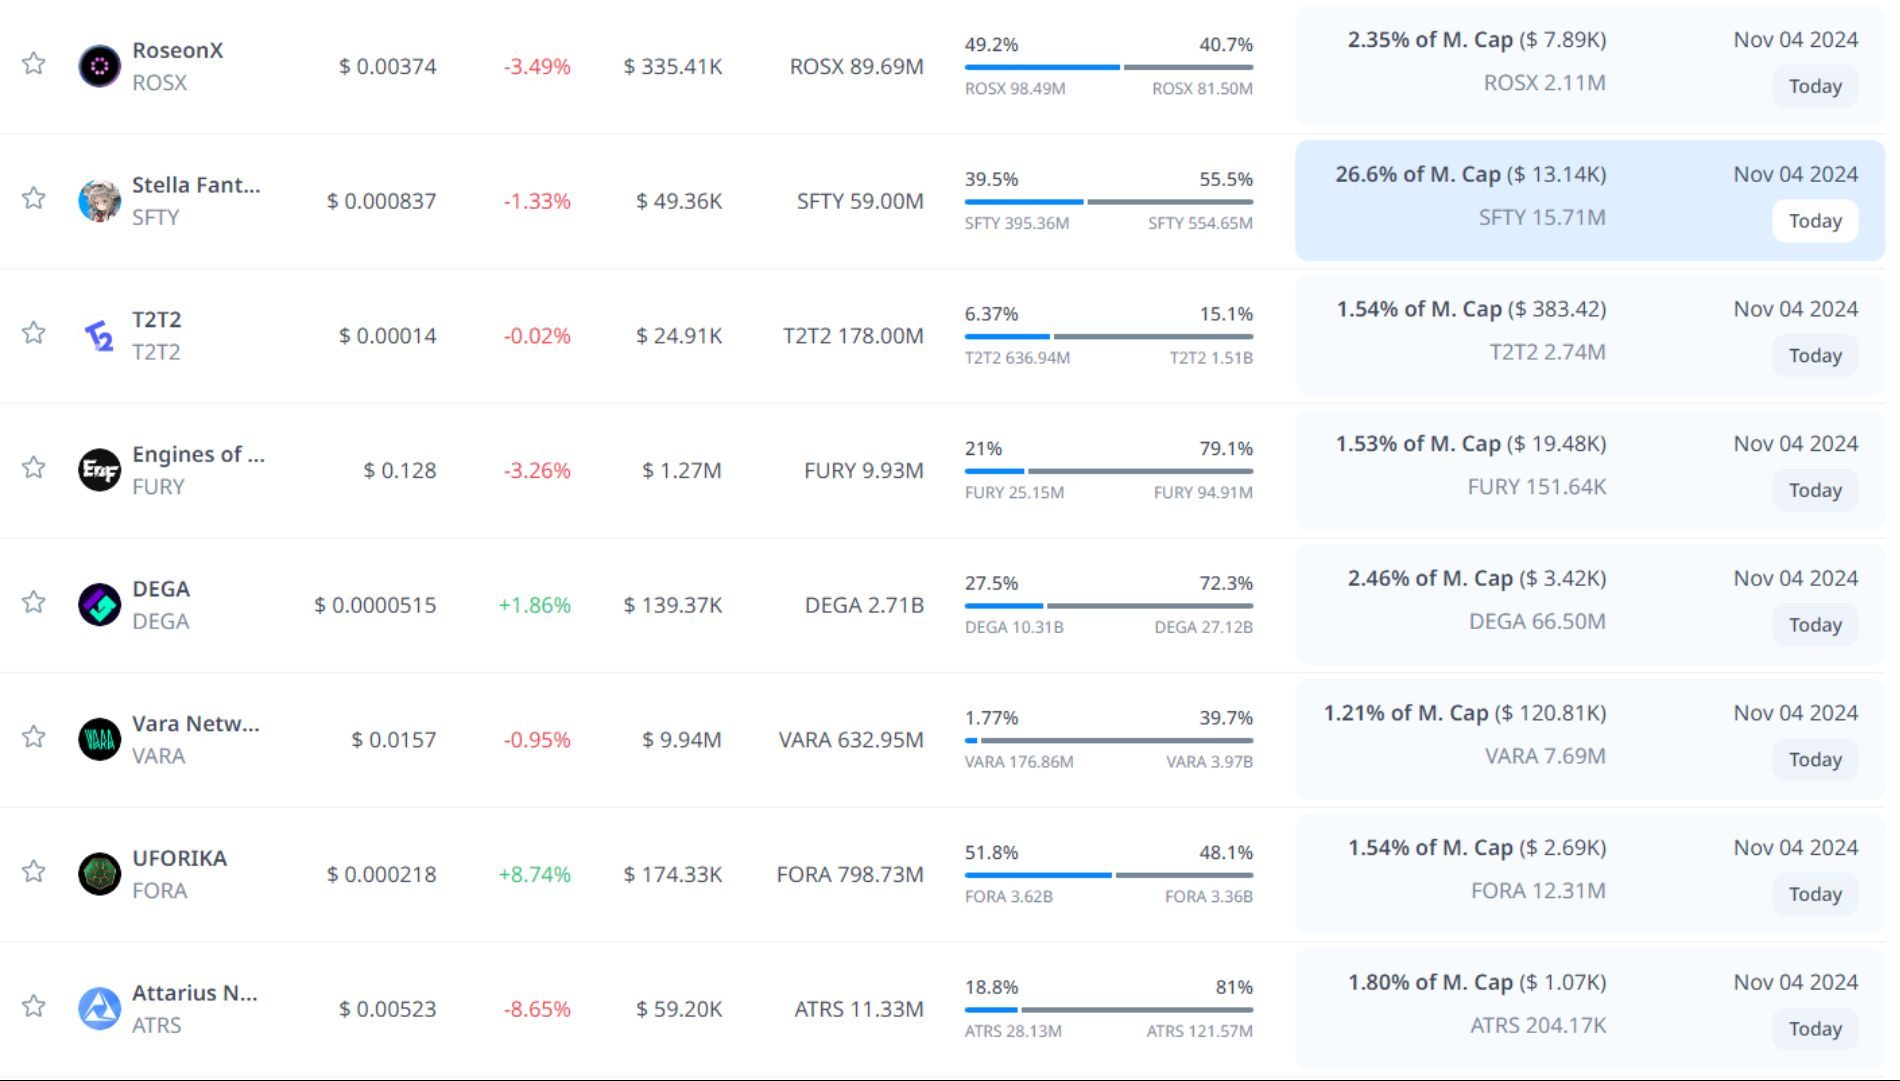
Task: Click the Engines of Fury logo icon
Action: [x=99, y=470]
